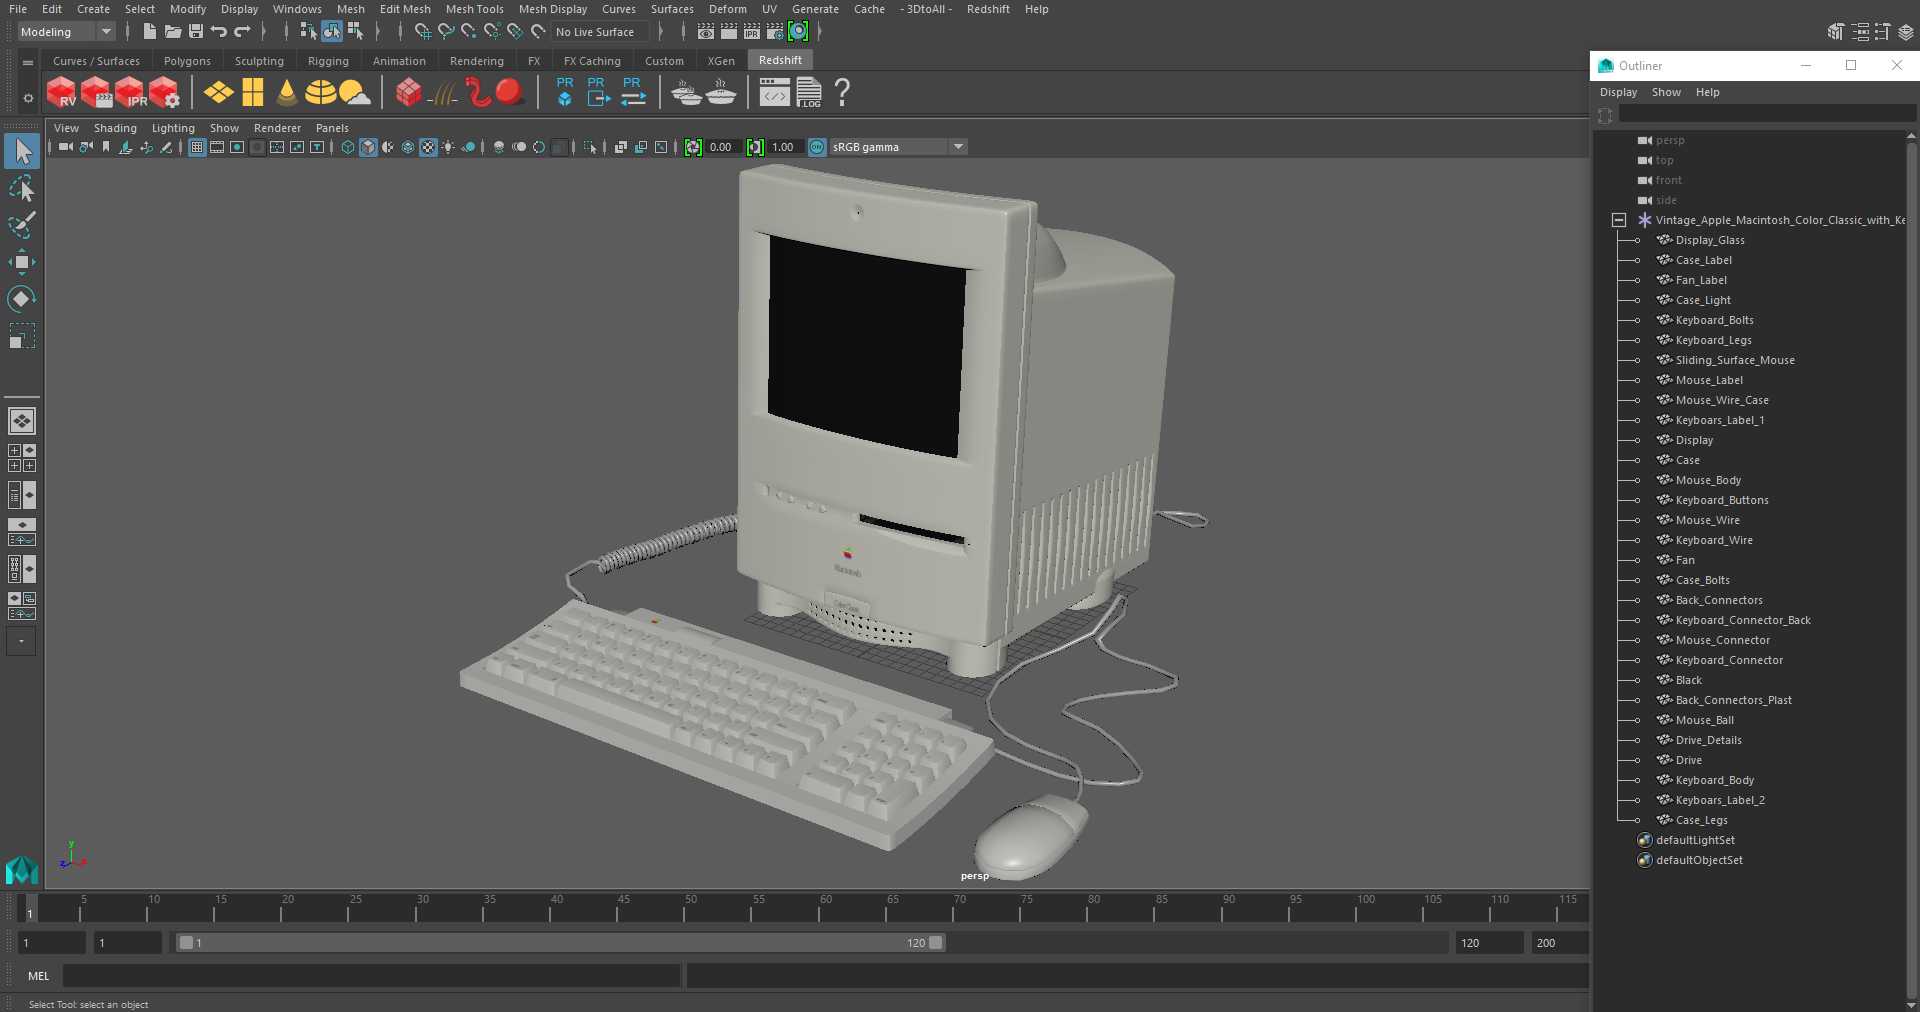Open the Redshift main menu

pyautogui.click(x=988, y=9)
